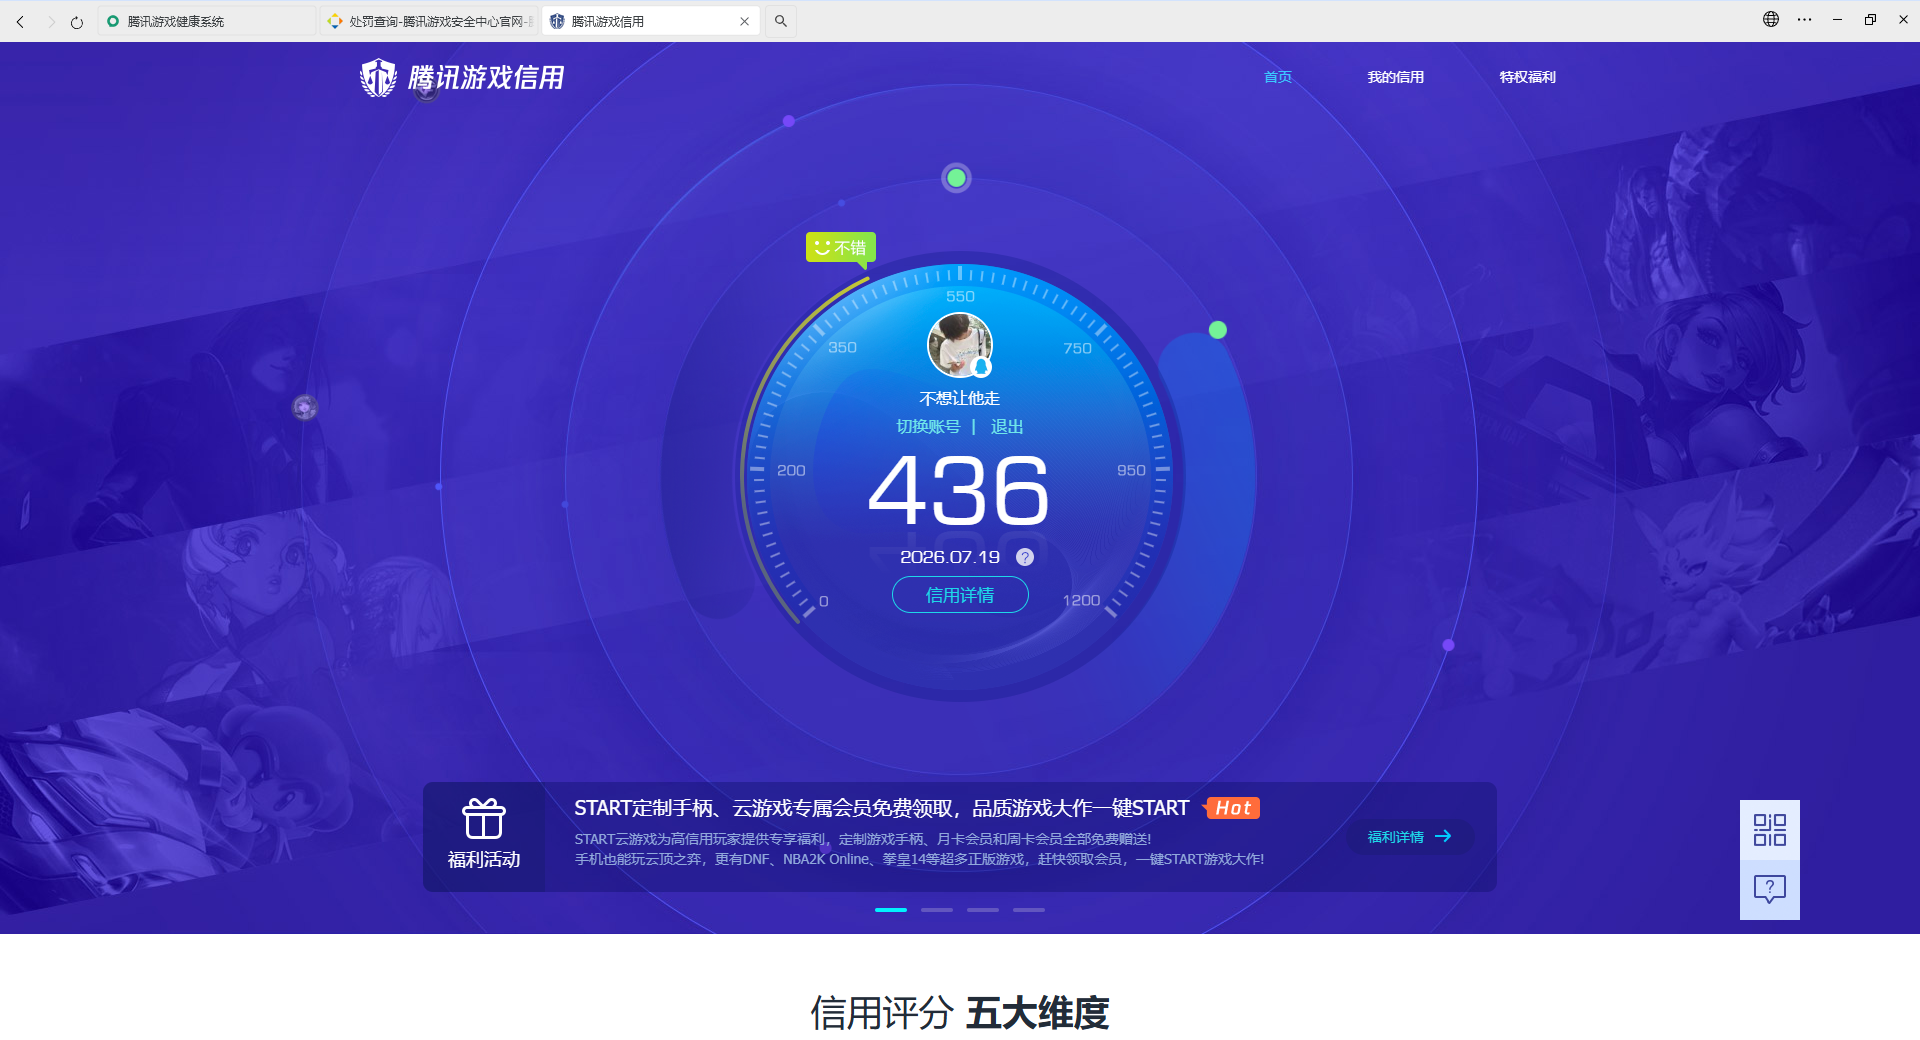The image size is (1920, 1040).
Task: Open the browser search magnifier icon
Action: click(x=781, y=21)
